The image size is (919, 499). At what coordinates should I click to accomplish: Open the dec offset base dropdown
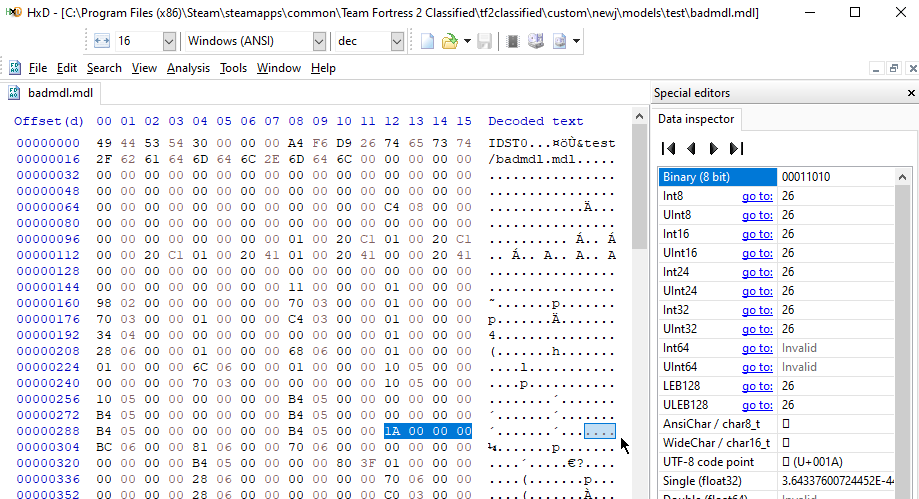[x=397, y=41]
